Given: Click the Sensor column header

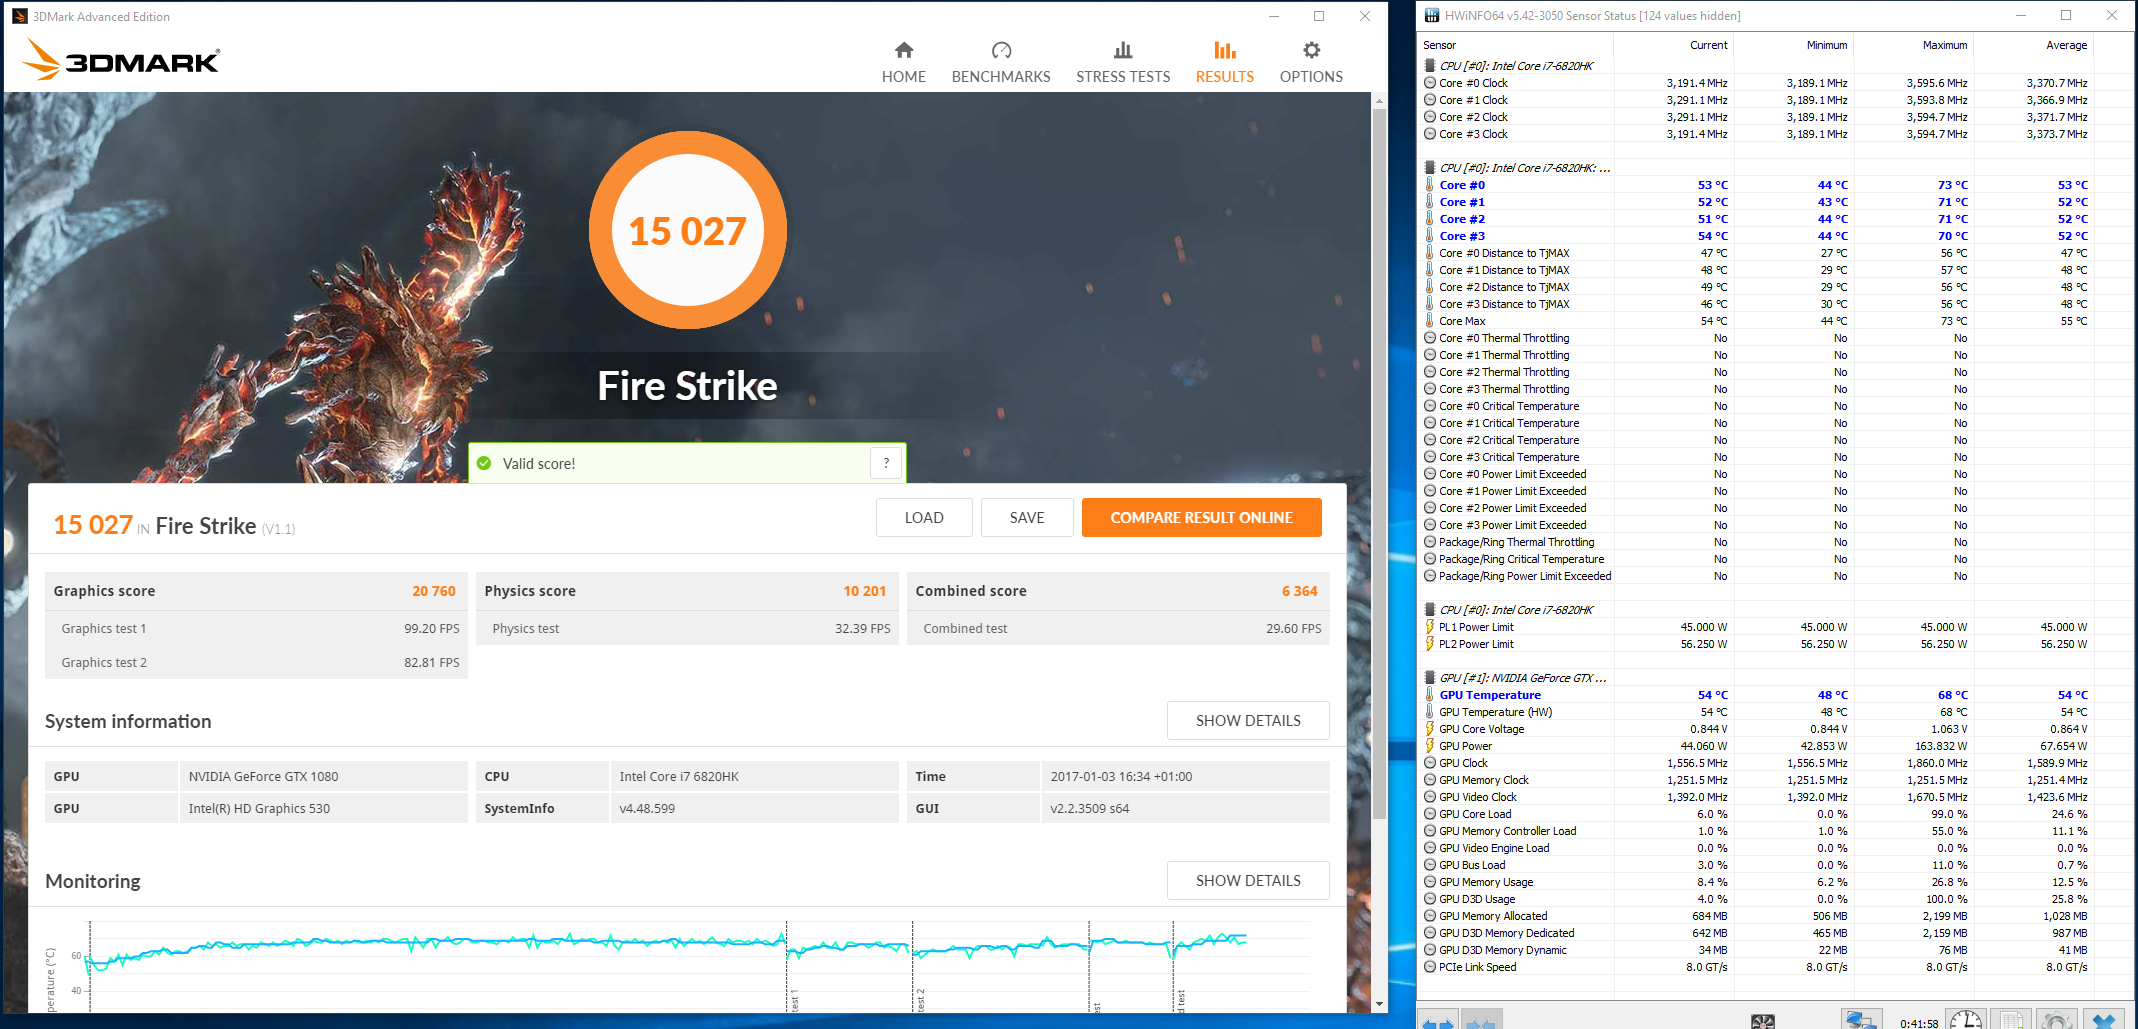Looking at the screenshot, I should click(1516, 45).
